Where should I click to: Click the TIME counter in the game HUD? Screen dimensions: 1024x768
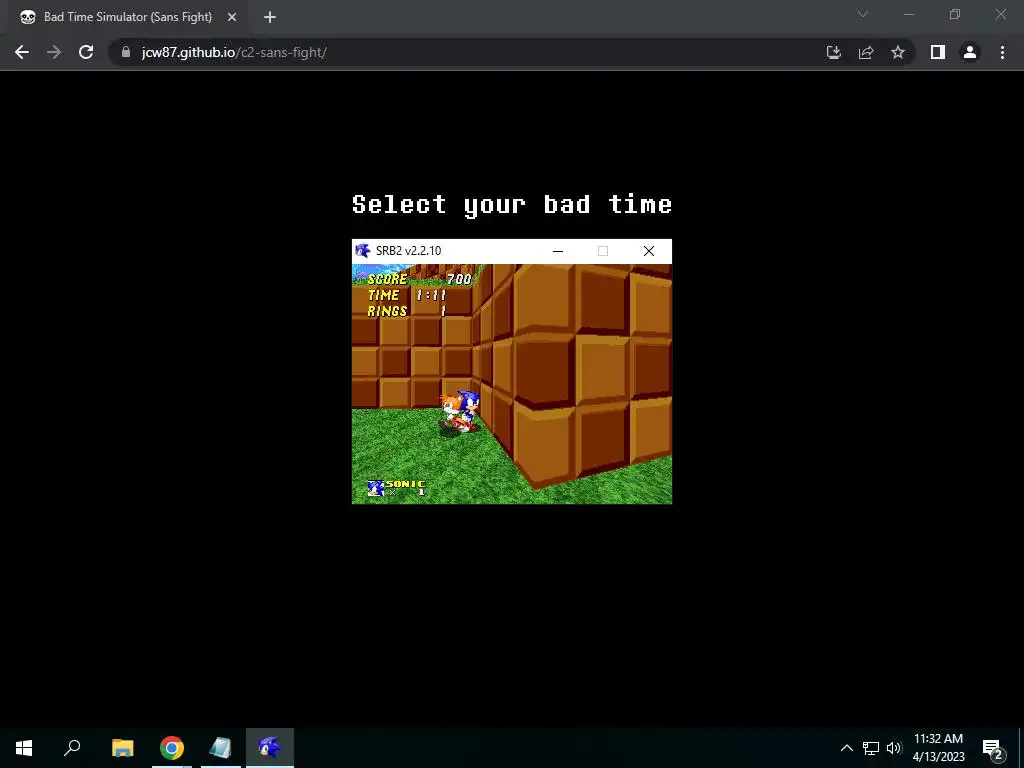point(407,295)
